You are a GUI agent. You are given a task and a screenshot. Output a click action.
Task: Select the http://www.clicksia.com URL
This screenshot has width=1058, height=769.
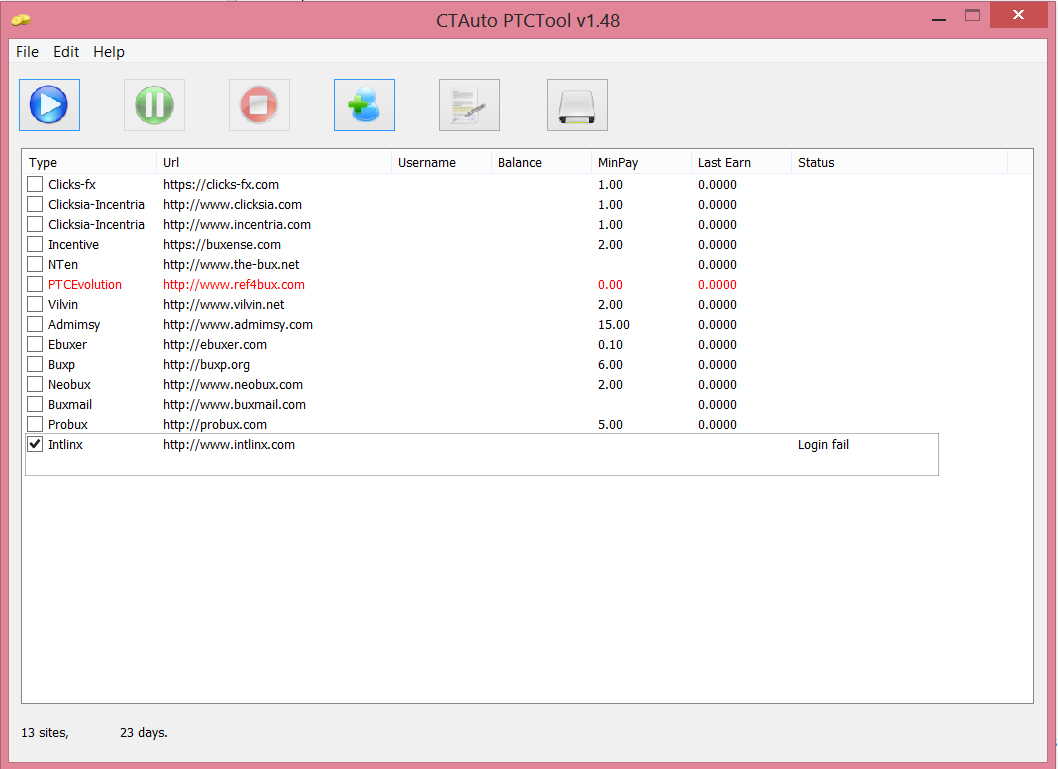pyautogui.click(x=232, y=204)
